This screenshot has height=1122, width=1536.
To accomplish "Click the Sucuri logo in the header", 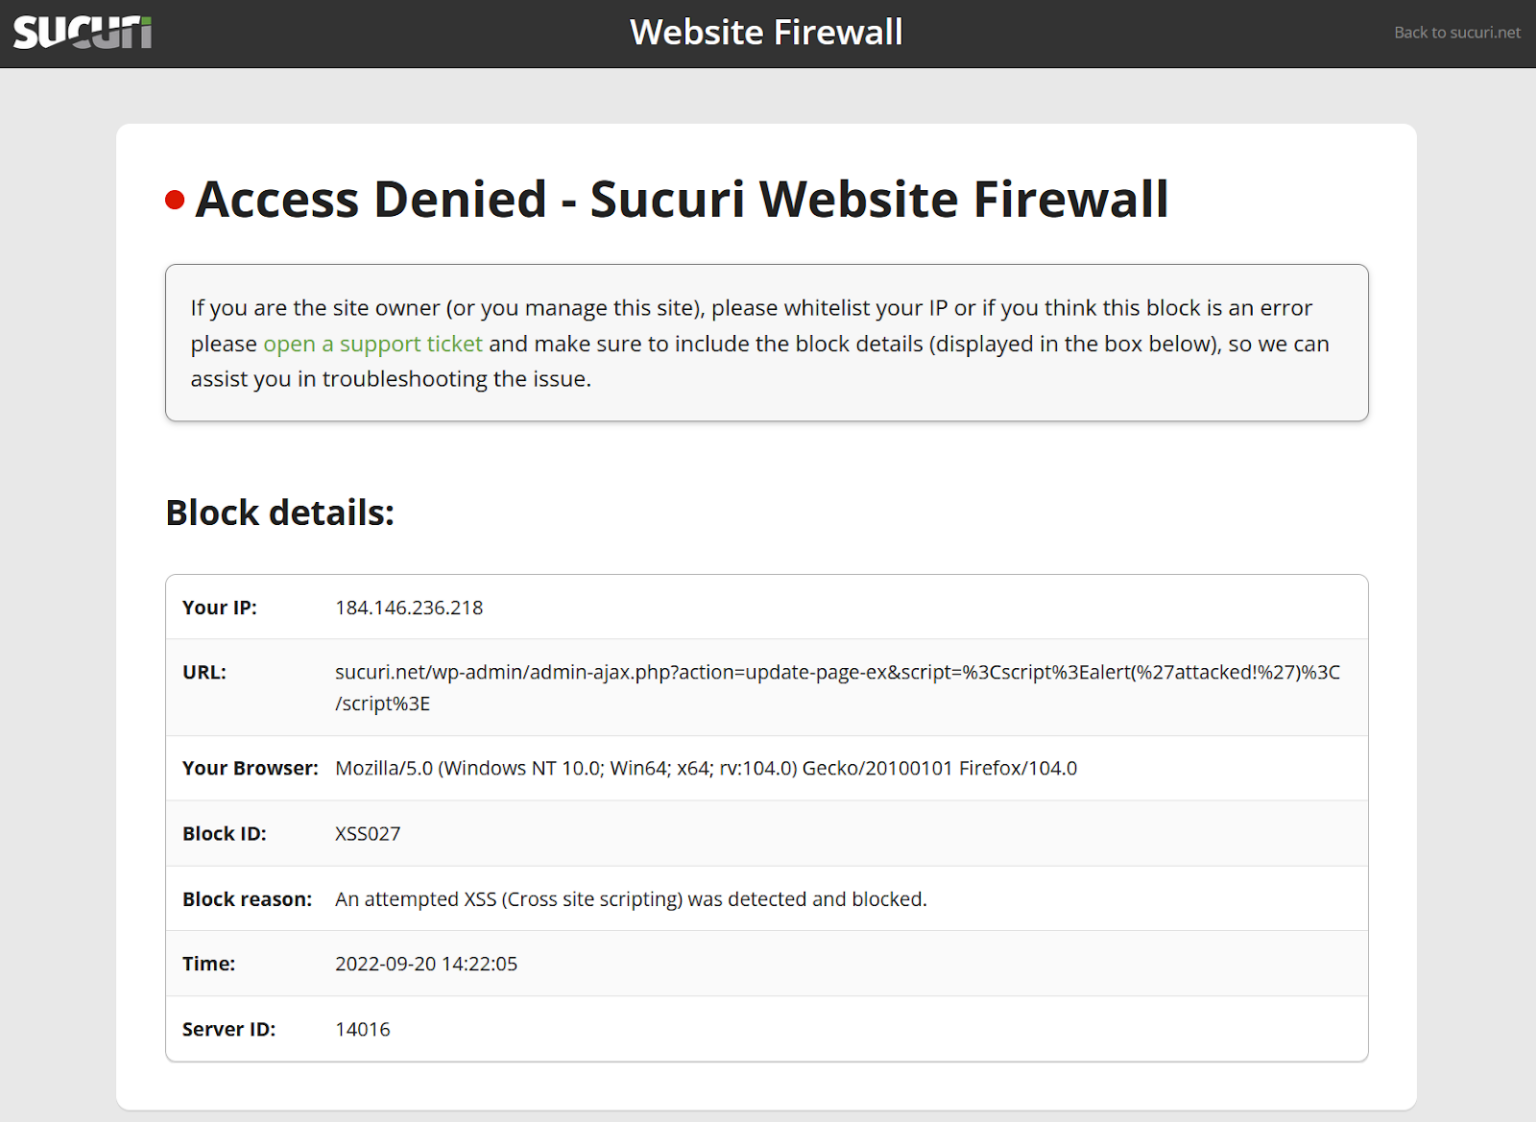I will tap(81, 31).
